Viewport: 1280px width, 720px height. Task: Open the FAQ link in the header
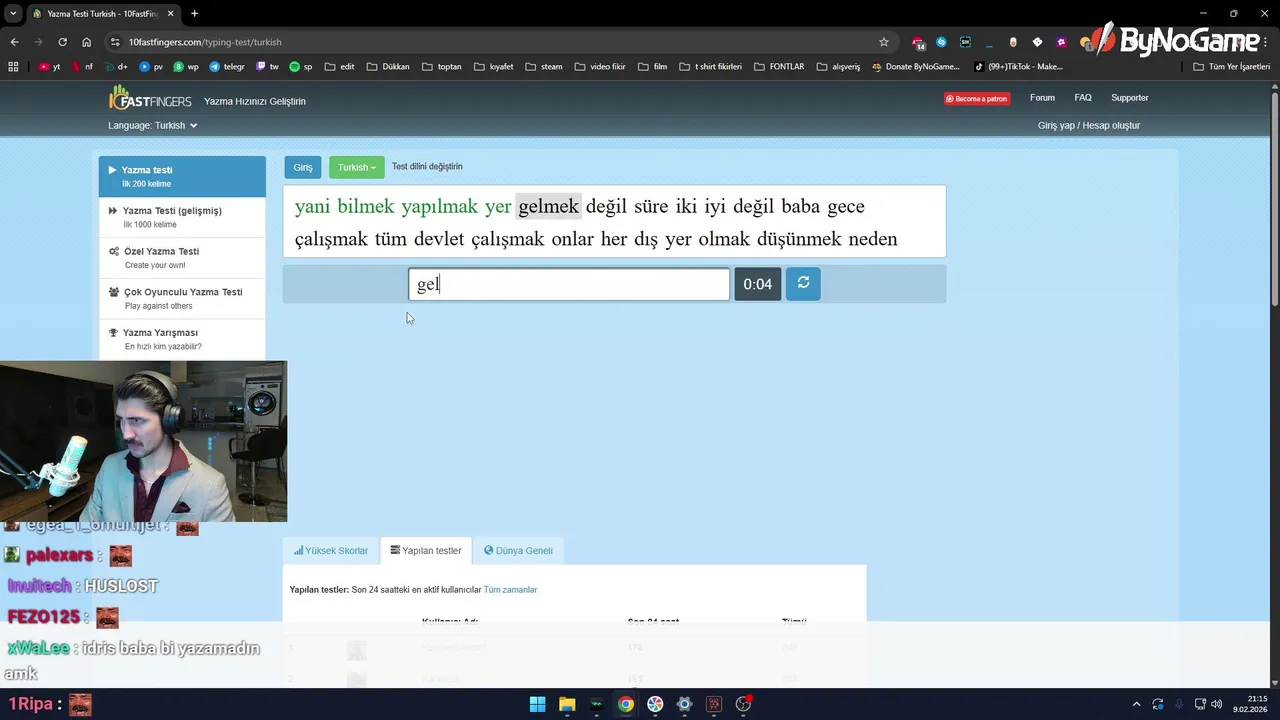click(1083, 98)
